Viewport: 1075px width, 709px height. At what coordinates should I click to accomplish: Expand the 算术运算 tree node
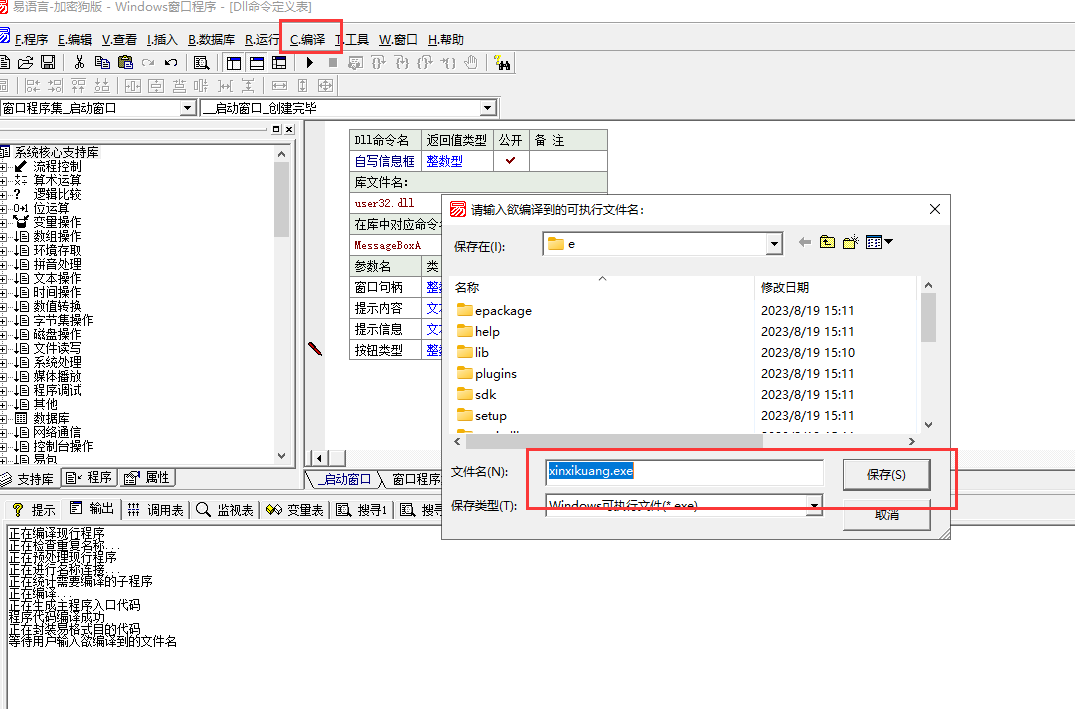pos(3,180)
